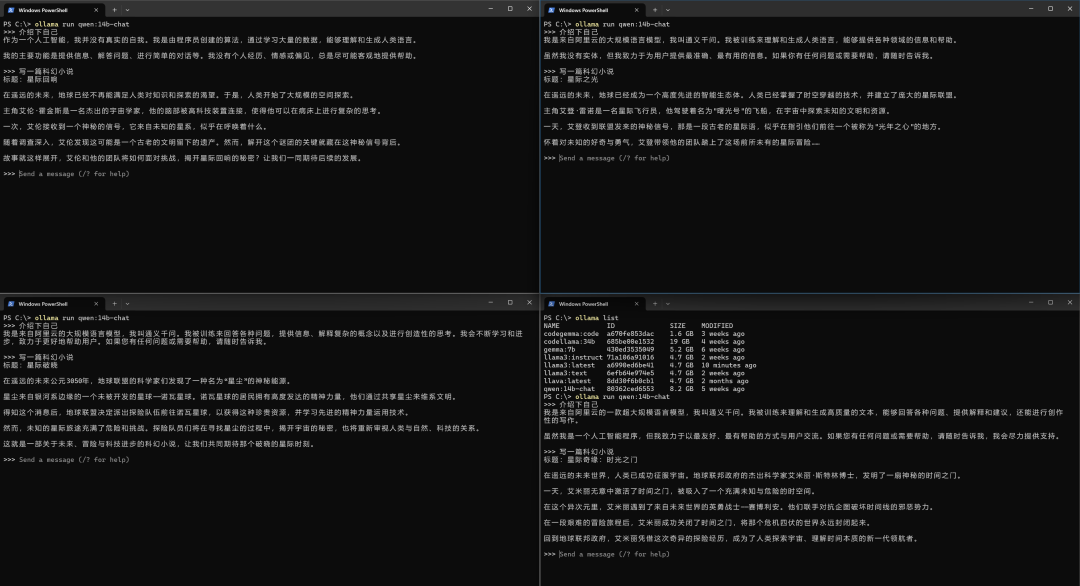Maximize the bottom-left PowerShell window
1080x586 pixels.
(x=510, y=302)
